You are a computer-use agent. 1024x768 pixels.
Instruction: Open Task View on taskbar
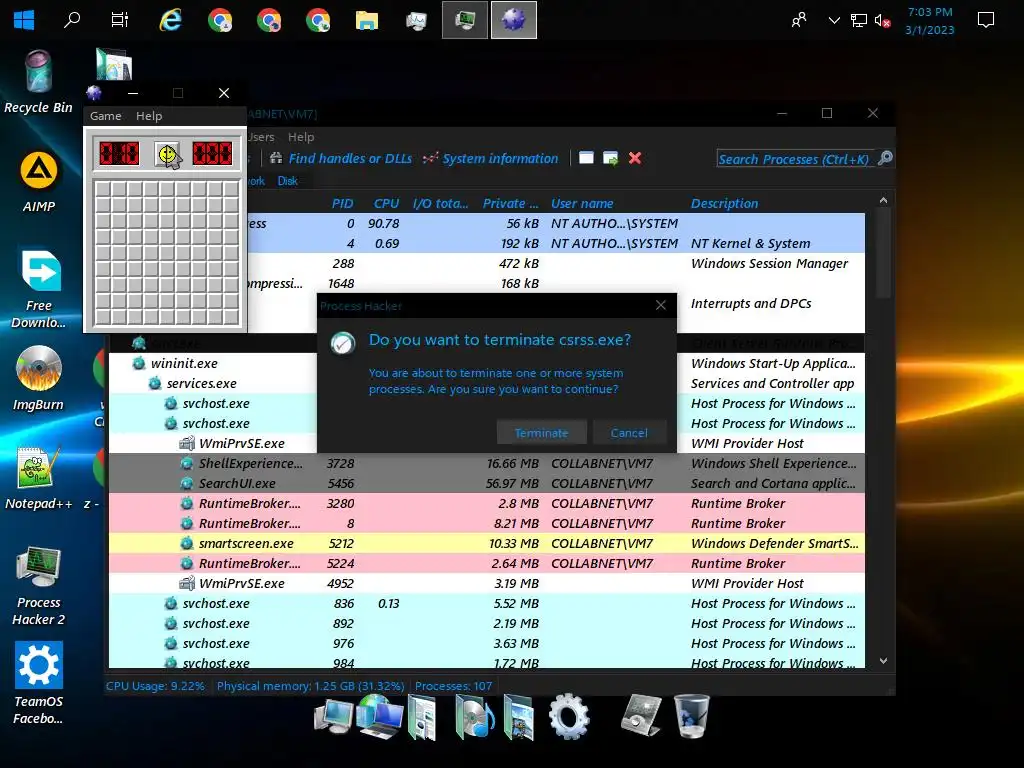click(x=120, y=20)
